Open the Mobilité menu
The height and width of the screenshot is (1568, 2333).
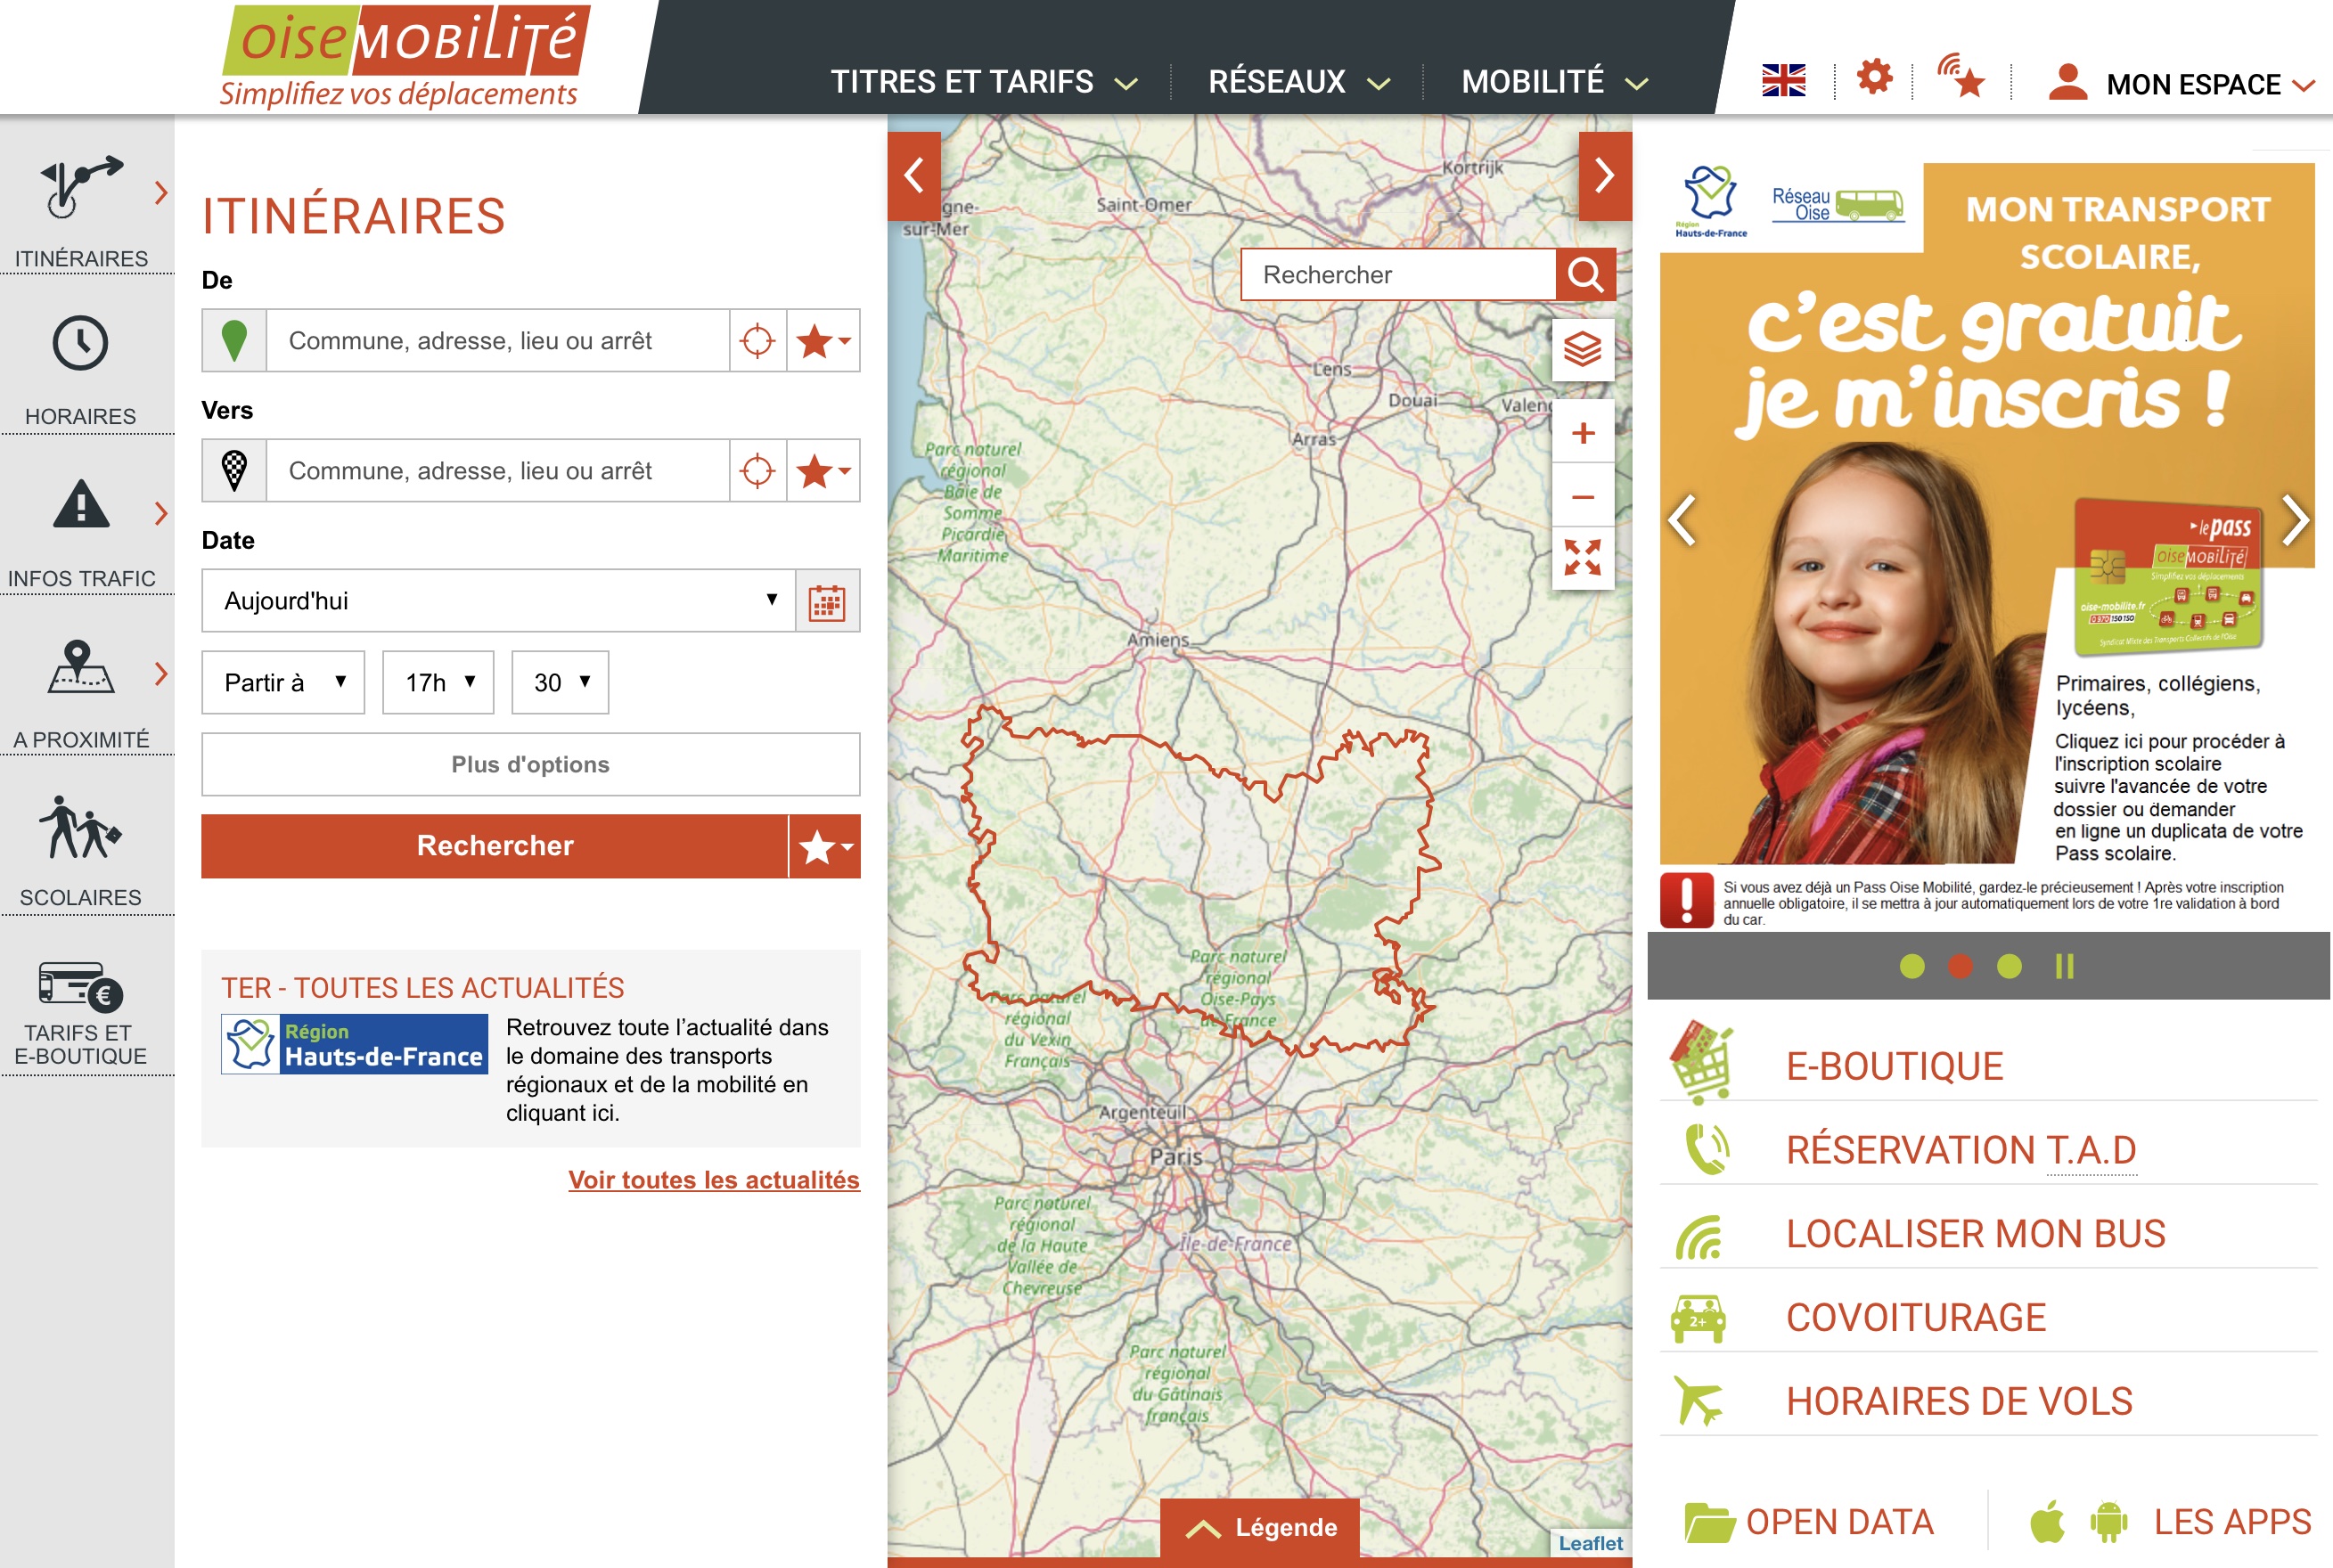pos(1554,82)
